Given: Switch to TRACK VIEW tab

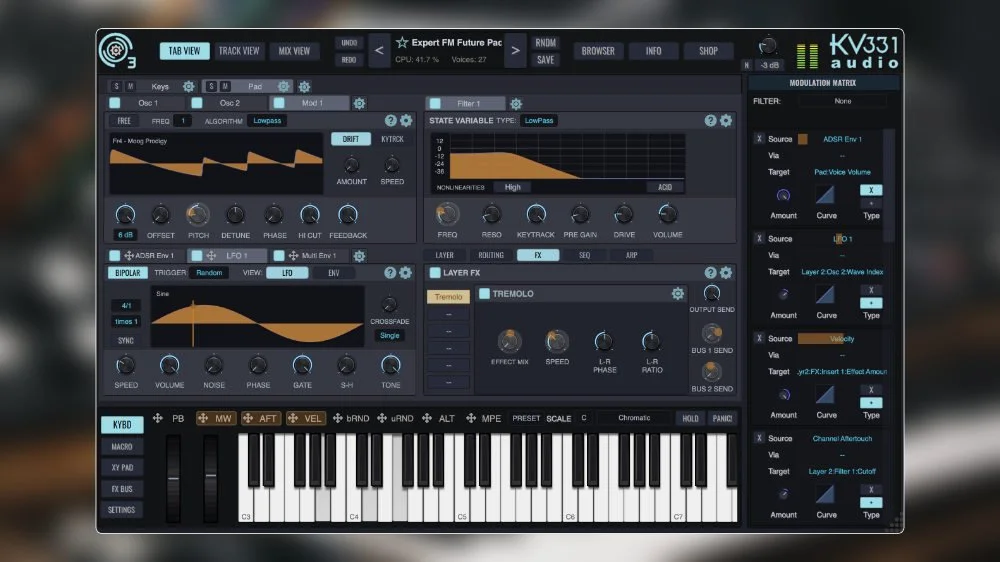Looking at the screenshot, I should pos(239,51).
